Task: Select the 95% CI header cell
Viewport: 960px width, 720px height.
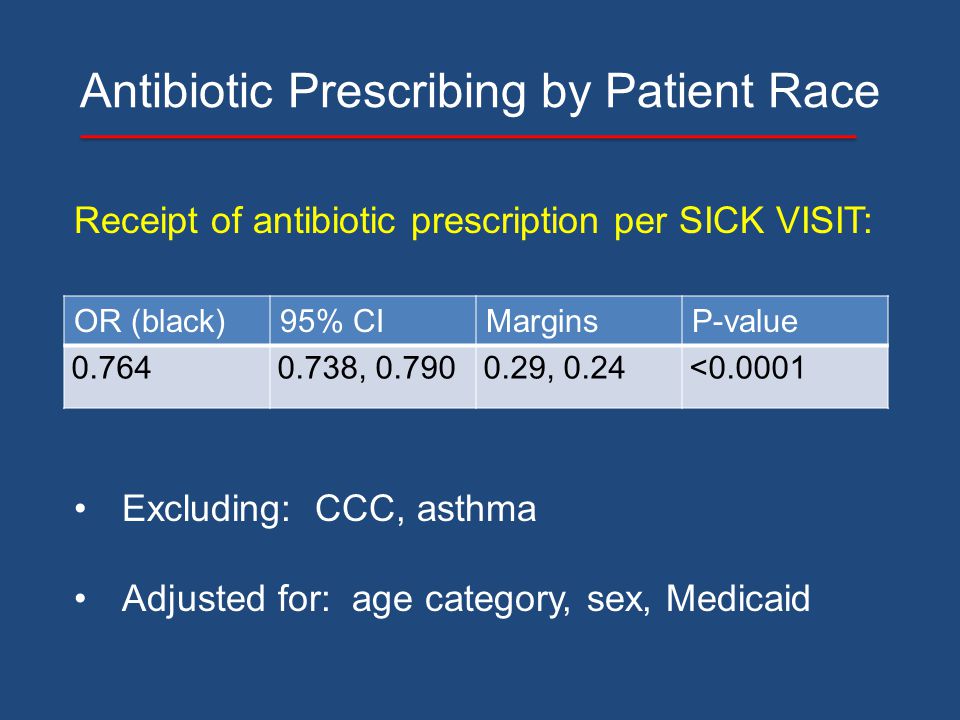Action: tap(372, 320)
